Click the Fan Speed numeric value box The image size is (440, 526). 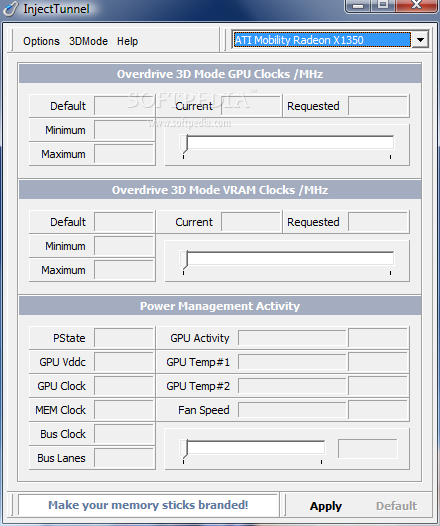coord(378,410)
